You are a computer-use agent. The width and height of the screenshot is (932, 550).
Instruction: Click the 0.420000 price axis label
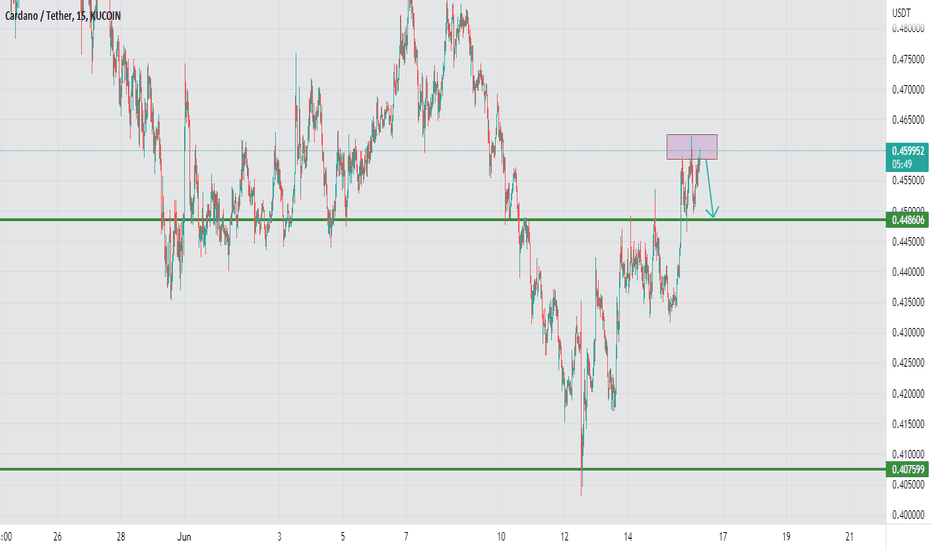908,394
